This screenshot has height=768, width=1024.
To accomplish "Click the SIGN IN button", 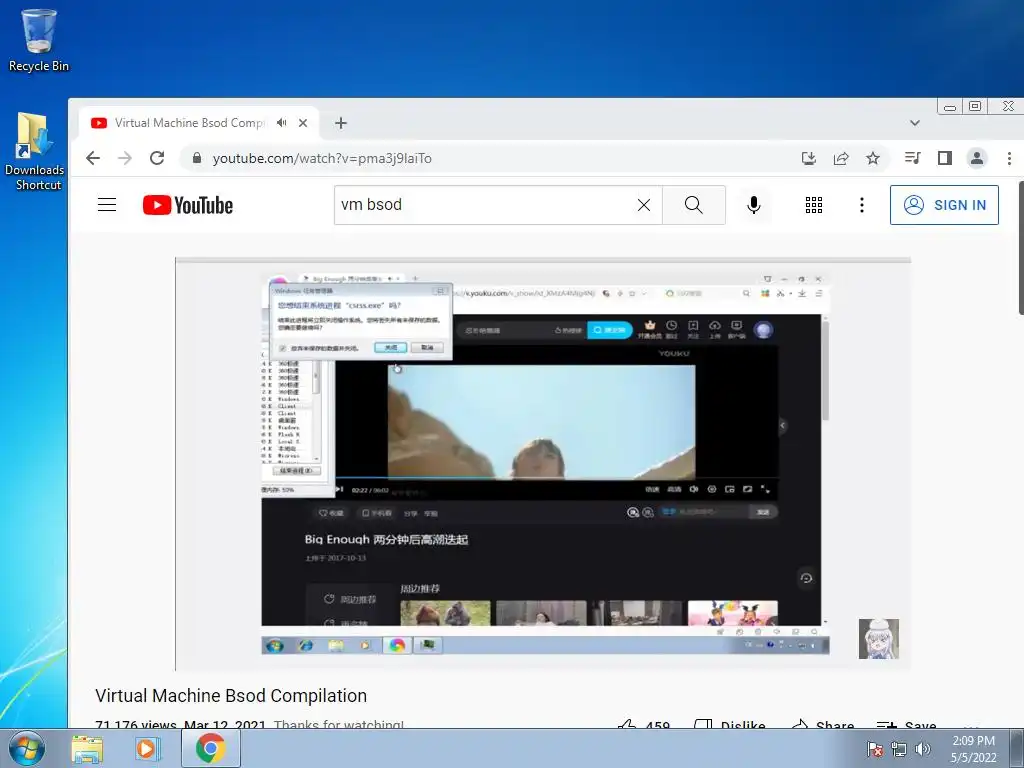I will 944,205.
